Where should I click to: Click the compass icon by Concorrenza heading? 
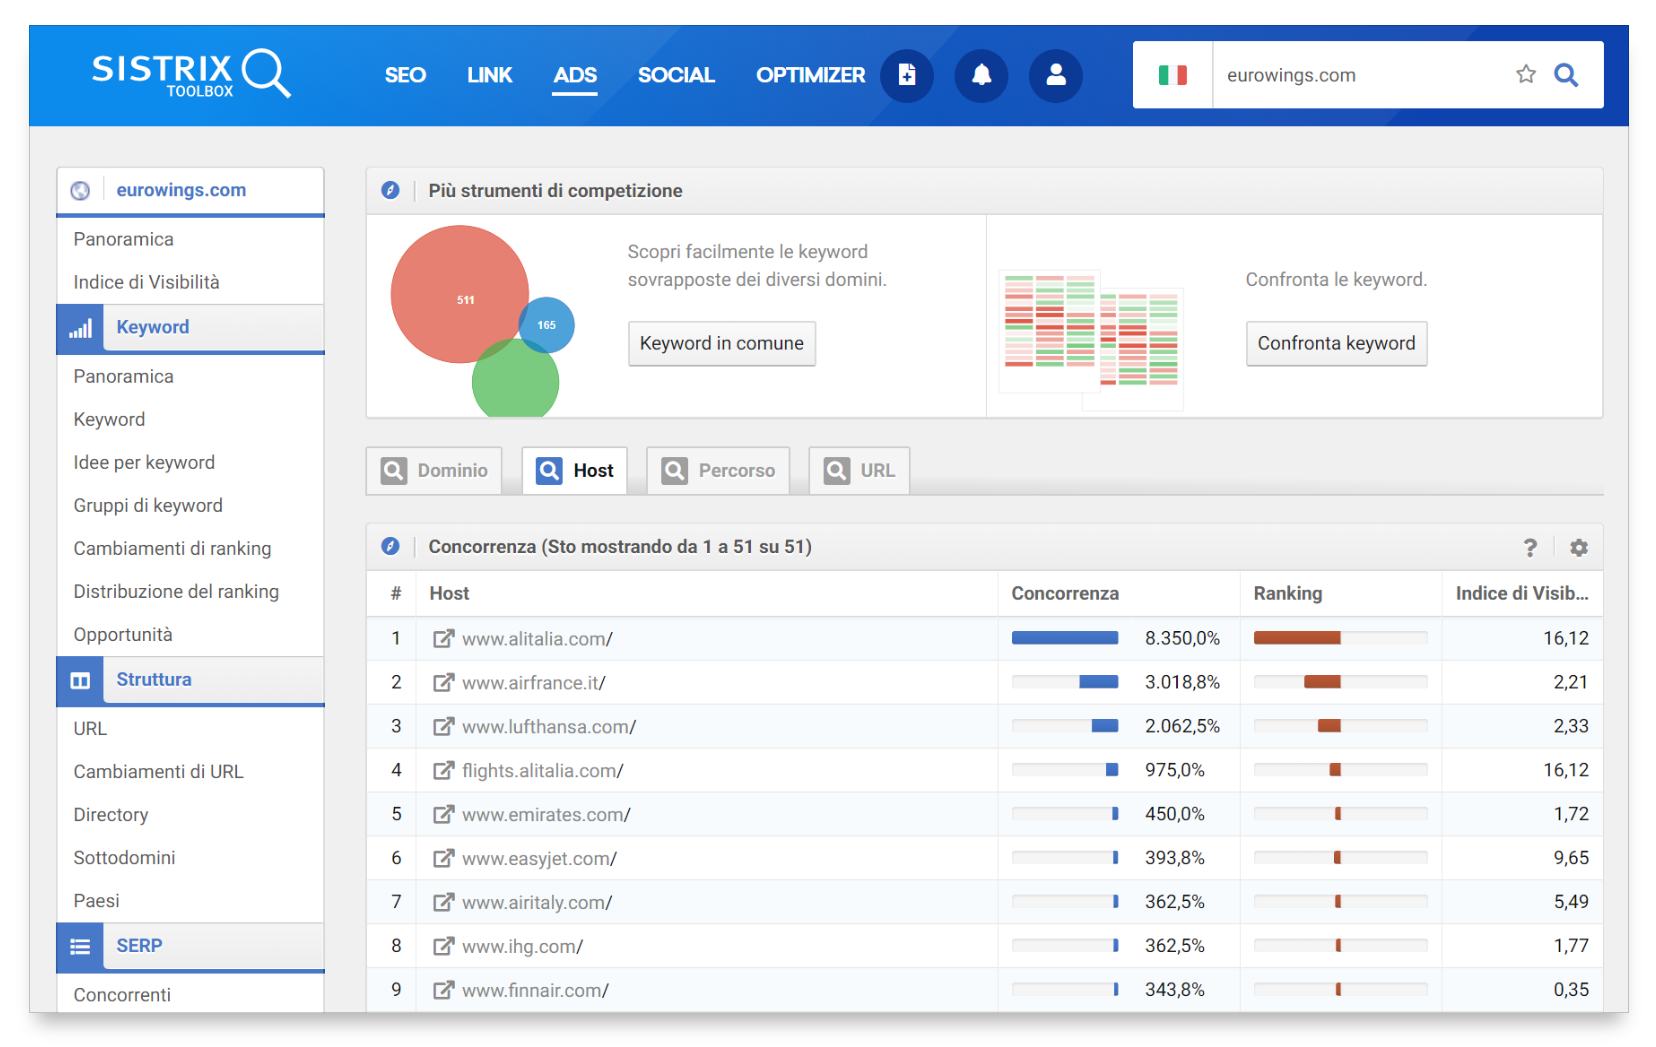[391, 546]
